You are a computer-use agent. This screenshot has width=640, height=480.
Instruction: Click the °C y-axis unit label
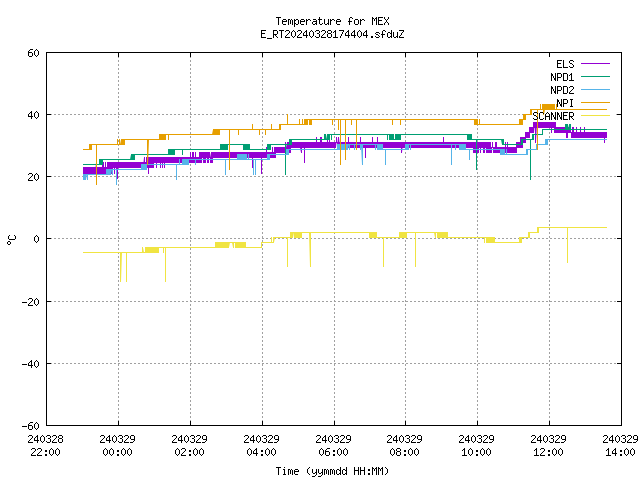[11, 240]
